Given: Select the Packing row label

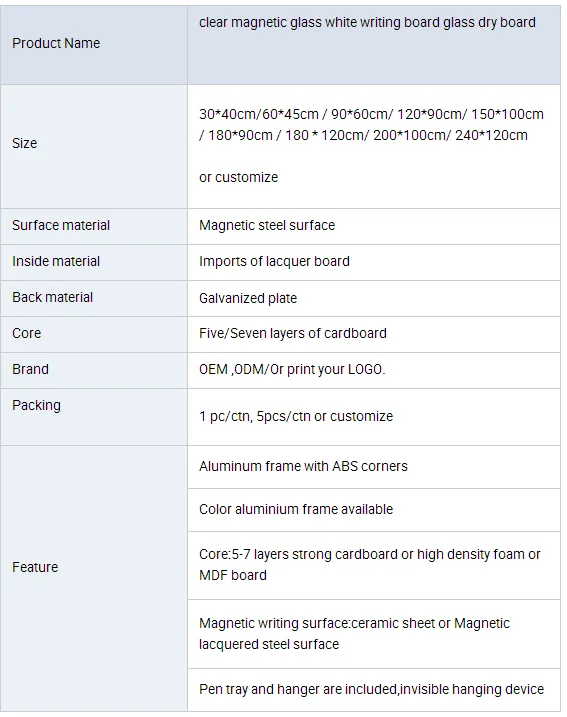Looking at the screenshot, I should pyautogui.click(x=36, y=405).
